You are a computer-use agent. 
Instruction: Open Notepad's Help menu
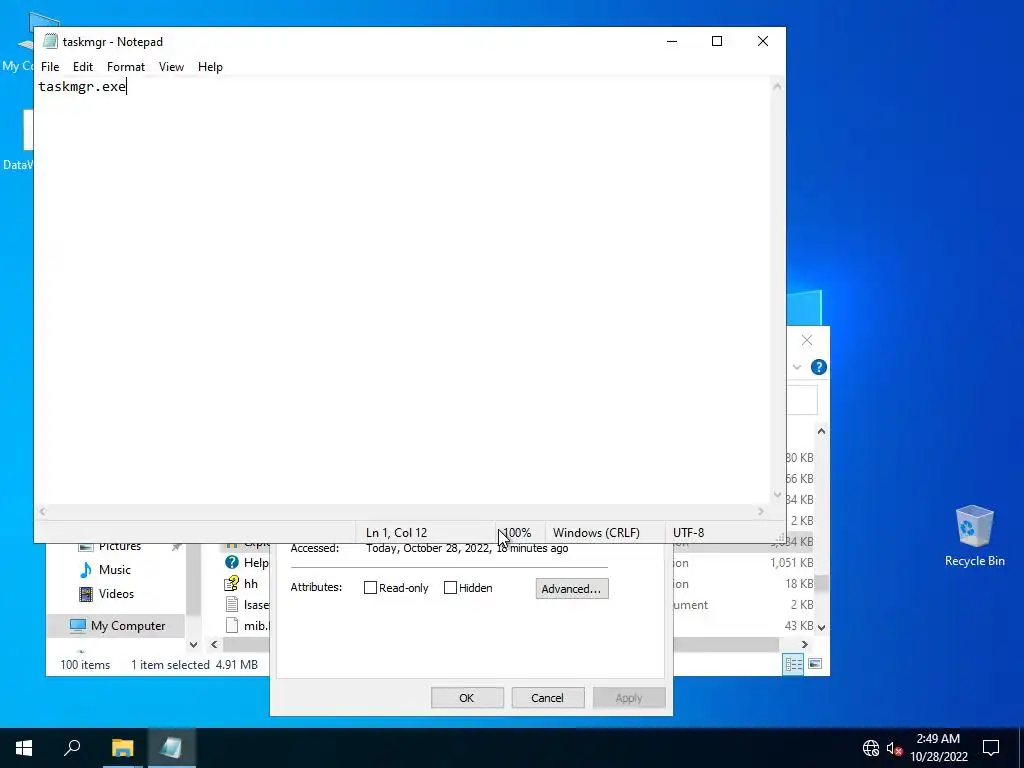click(x=210, y=67)
